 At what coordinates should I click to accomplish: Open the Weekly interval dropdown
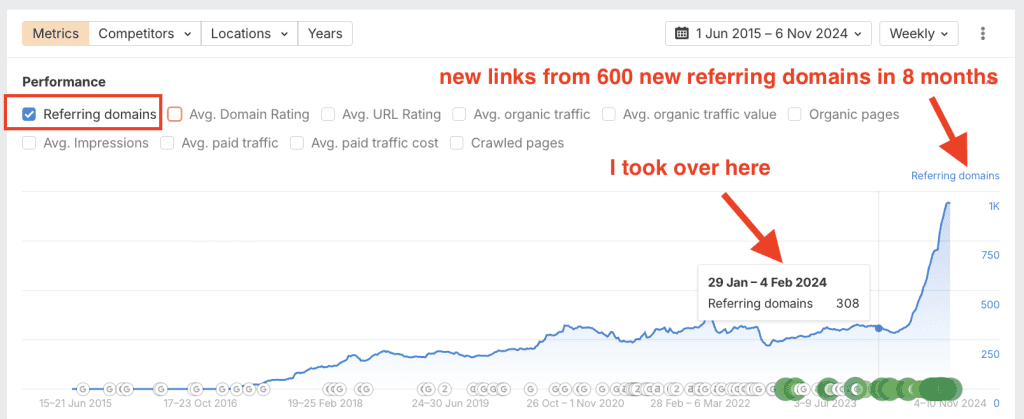[918, 33]
